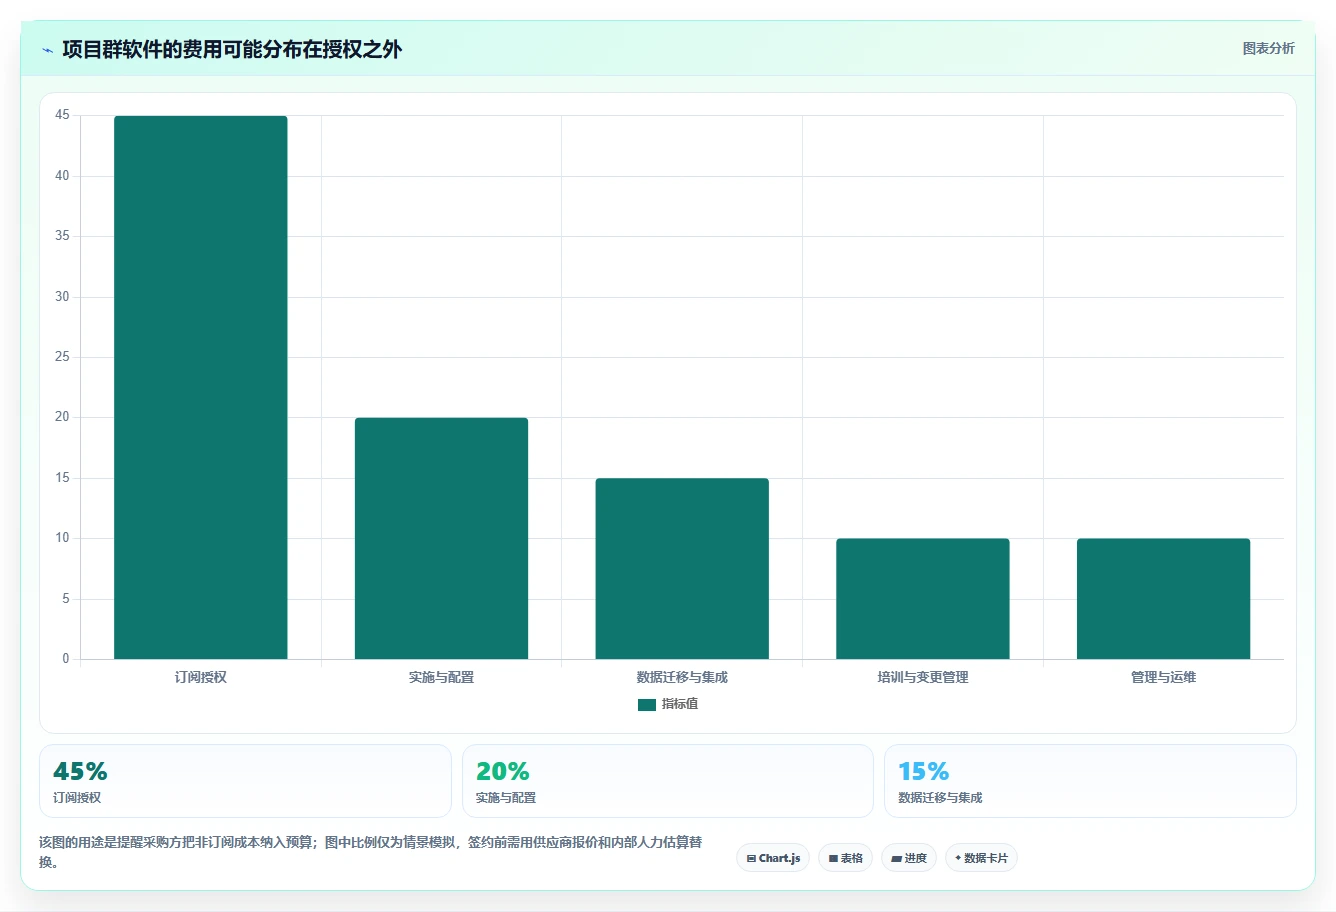Click the square icon in 表格 chip
Screen dimensions: 1336x912
pyautogui.click(x=833, y=858)
